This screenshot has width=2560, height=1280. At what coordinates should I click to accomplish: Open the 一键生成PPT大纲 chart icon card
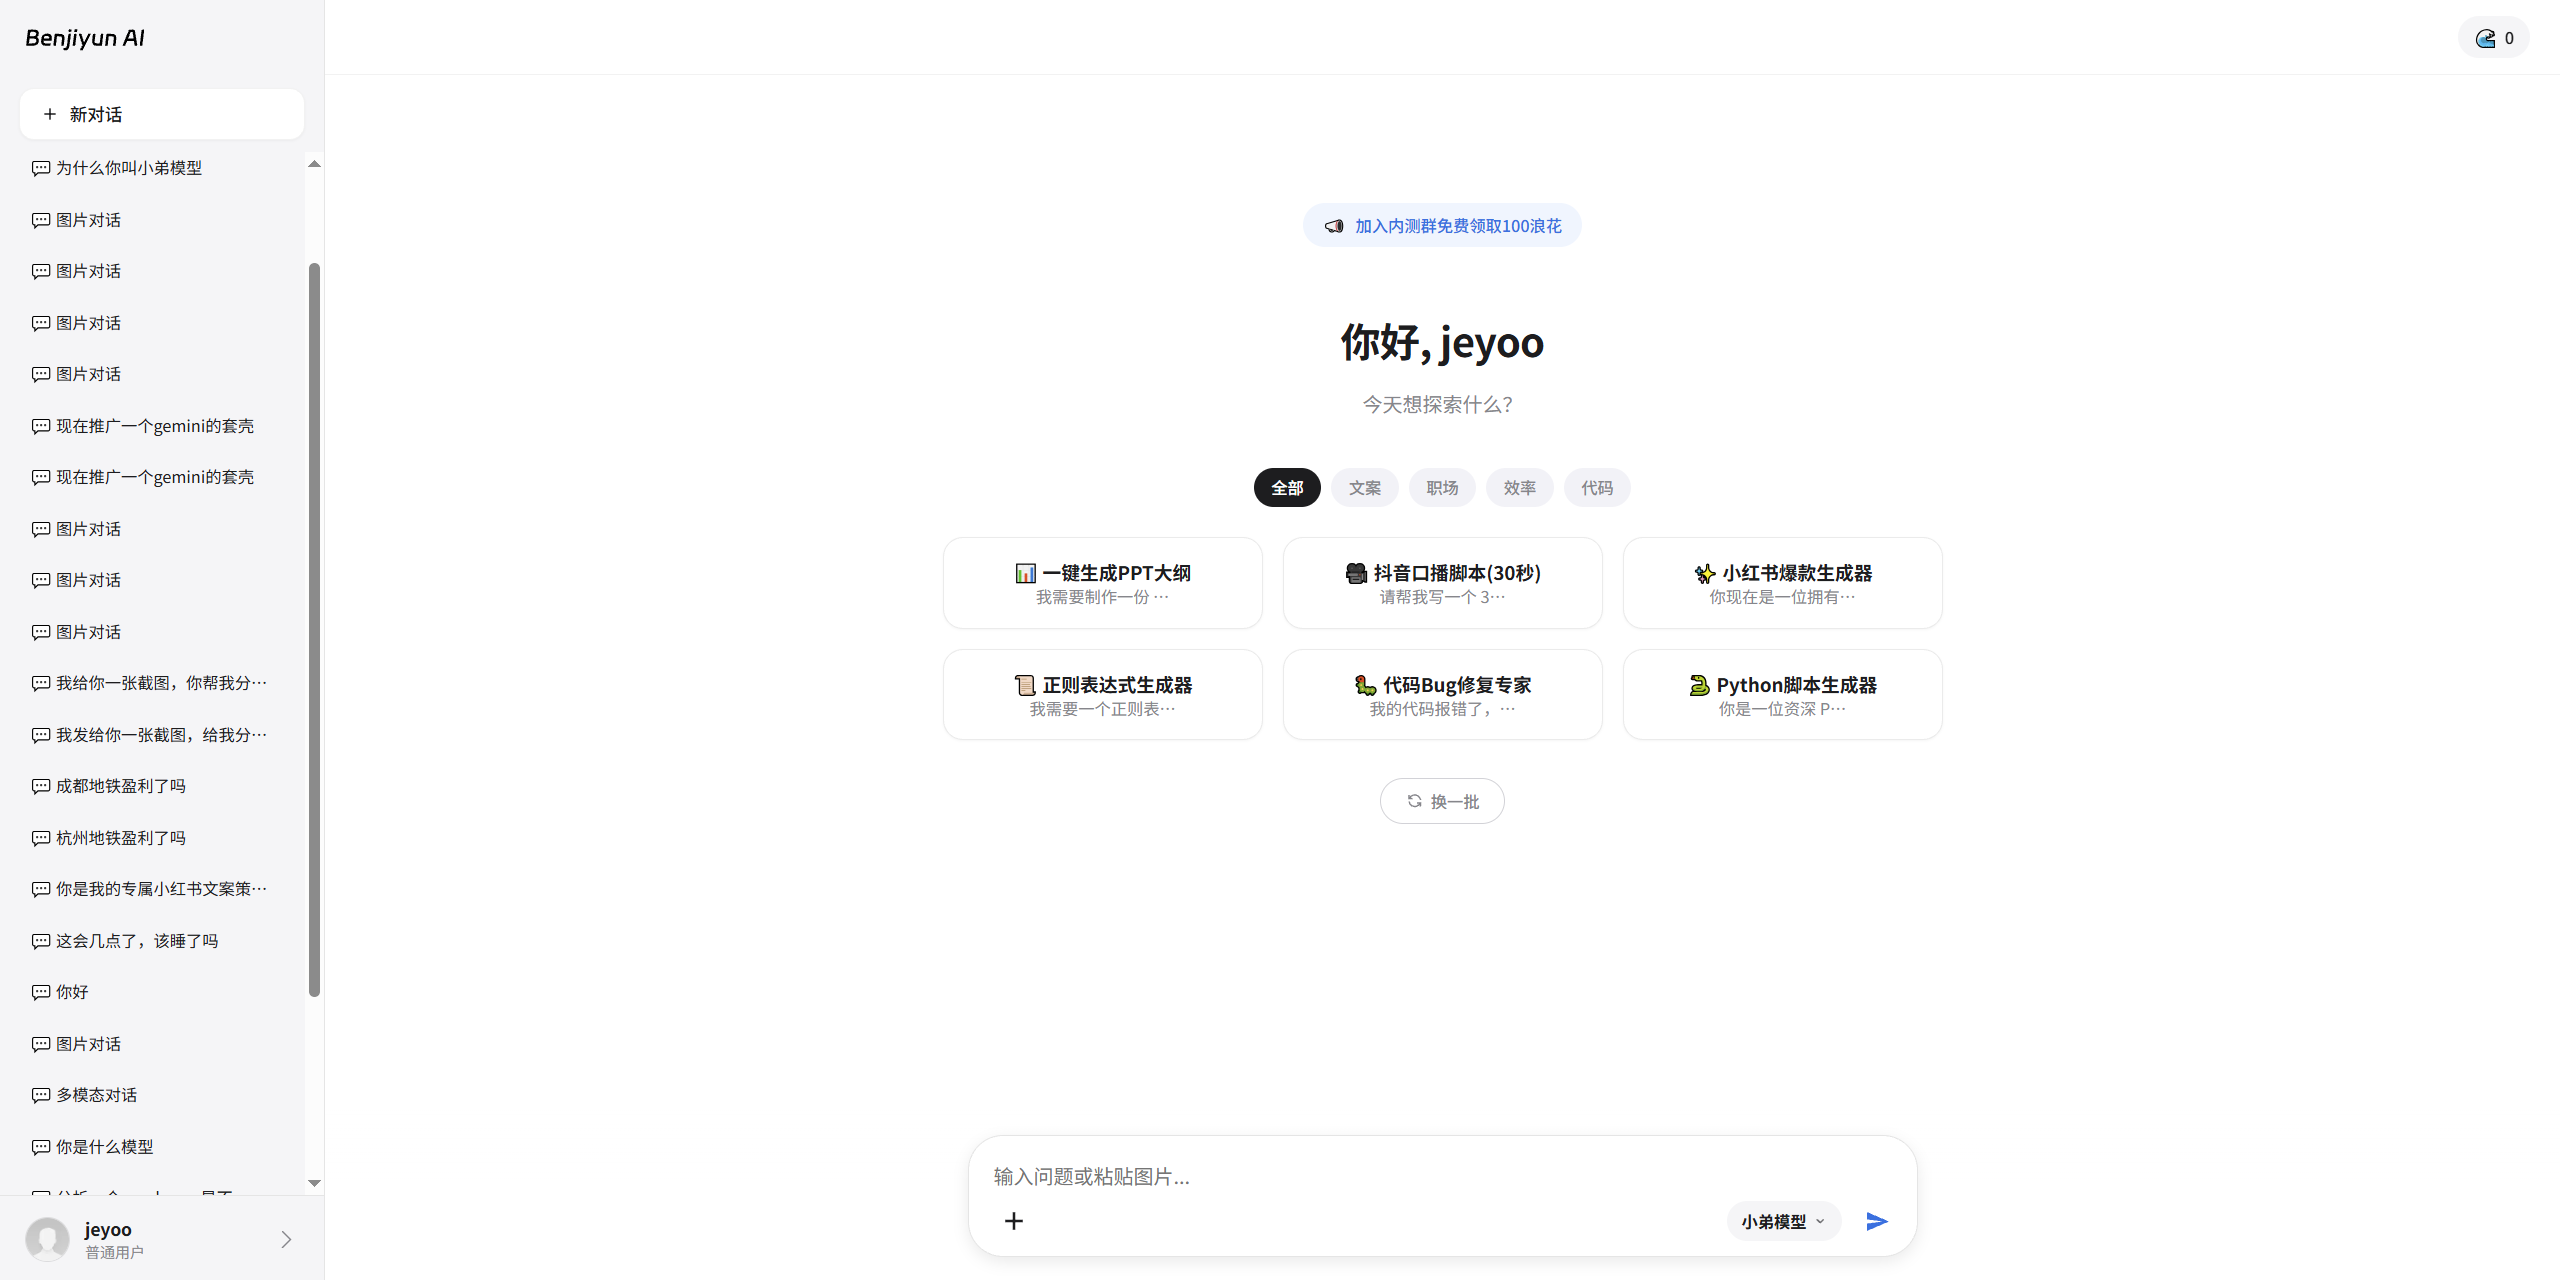pos(1025,572)
